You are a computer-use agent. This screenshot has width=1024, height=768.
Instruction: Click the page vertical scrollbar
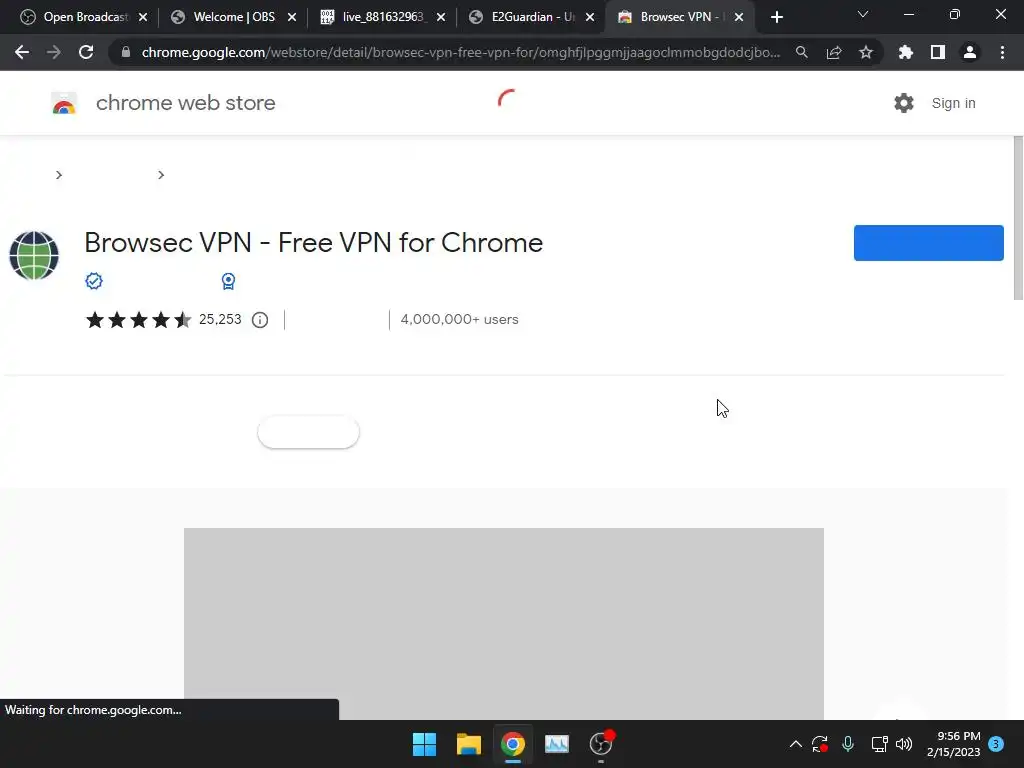click(x=1017, y=218)
